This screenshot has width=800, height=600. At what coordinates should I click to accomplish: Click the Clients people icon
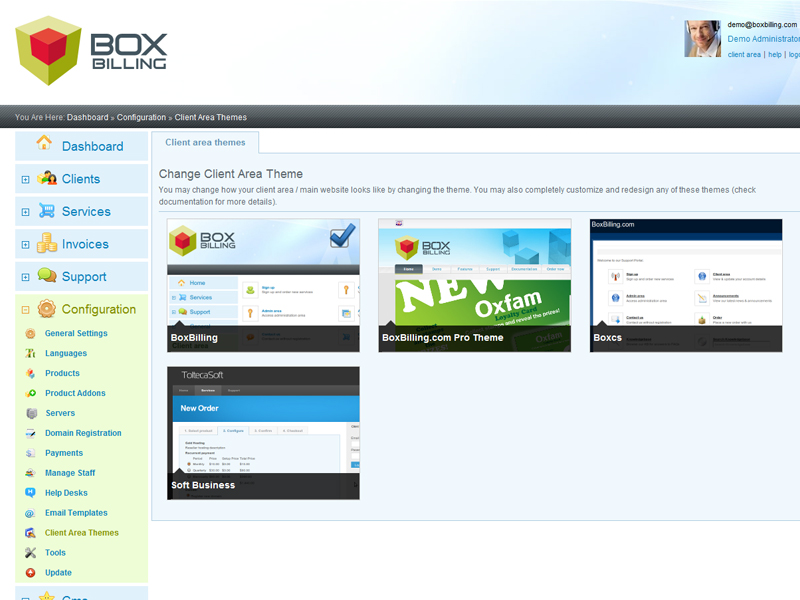point(47,178)
